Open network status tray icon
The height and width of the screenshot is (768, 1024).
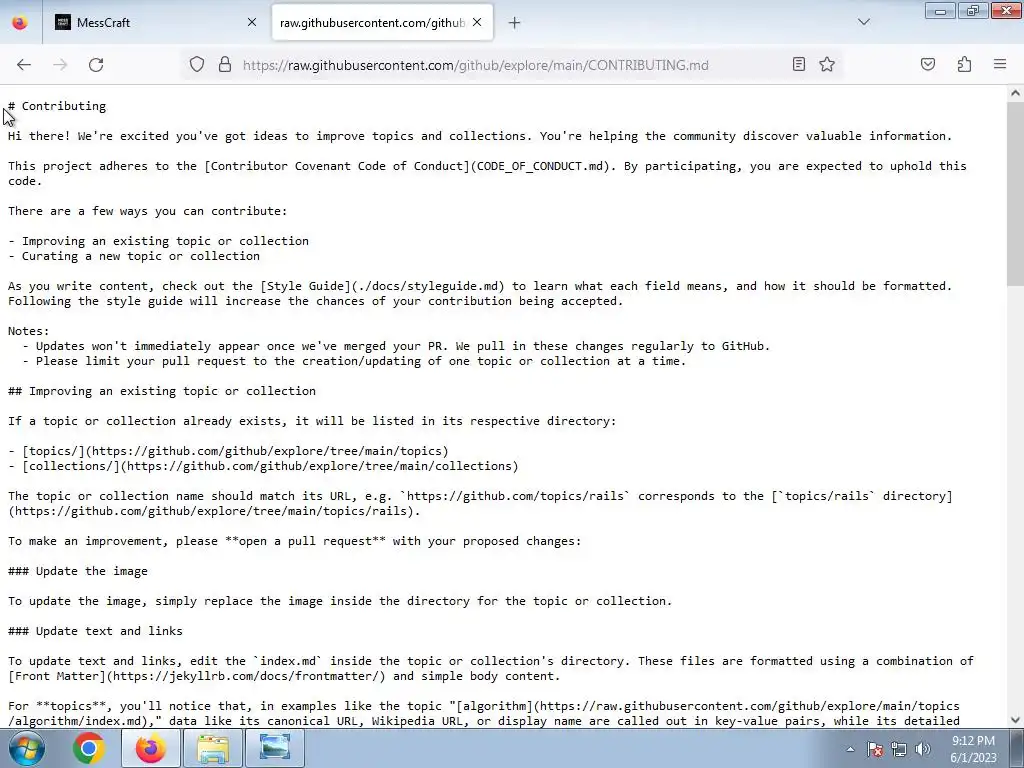click(899, 749)
